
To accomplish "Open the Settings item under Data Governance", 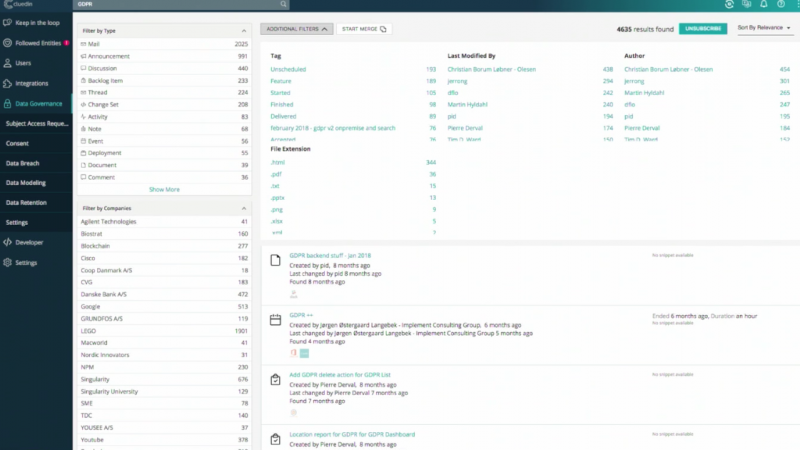I will coord(17,223).
